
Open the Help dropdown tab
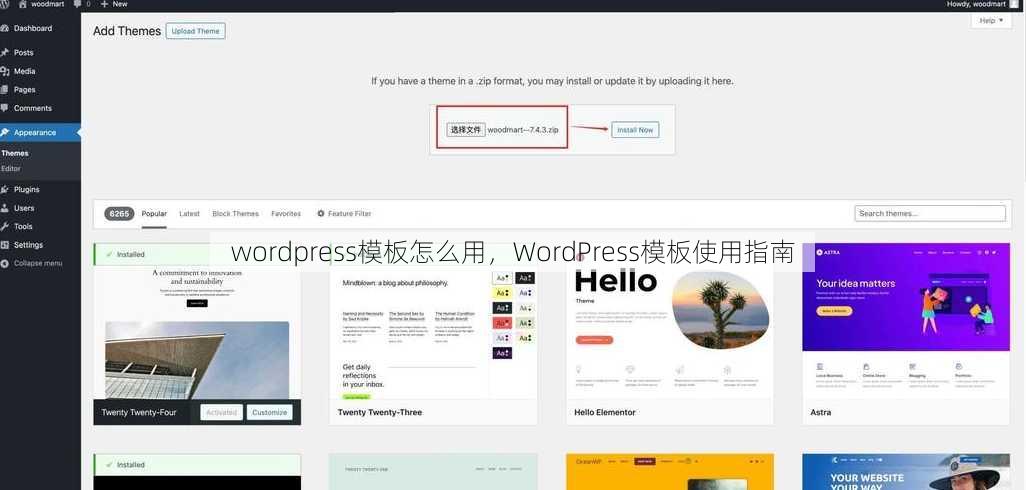(x=991, y=21)
